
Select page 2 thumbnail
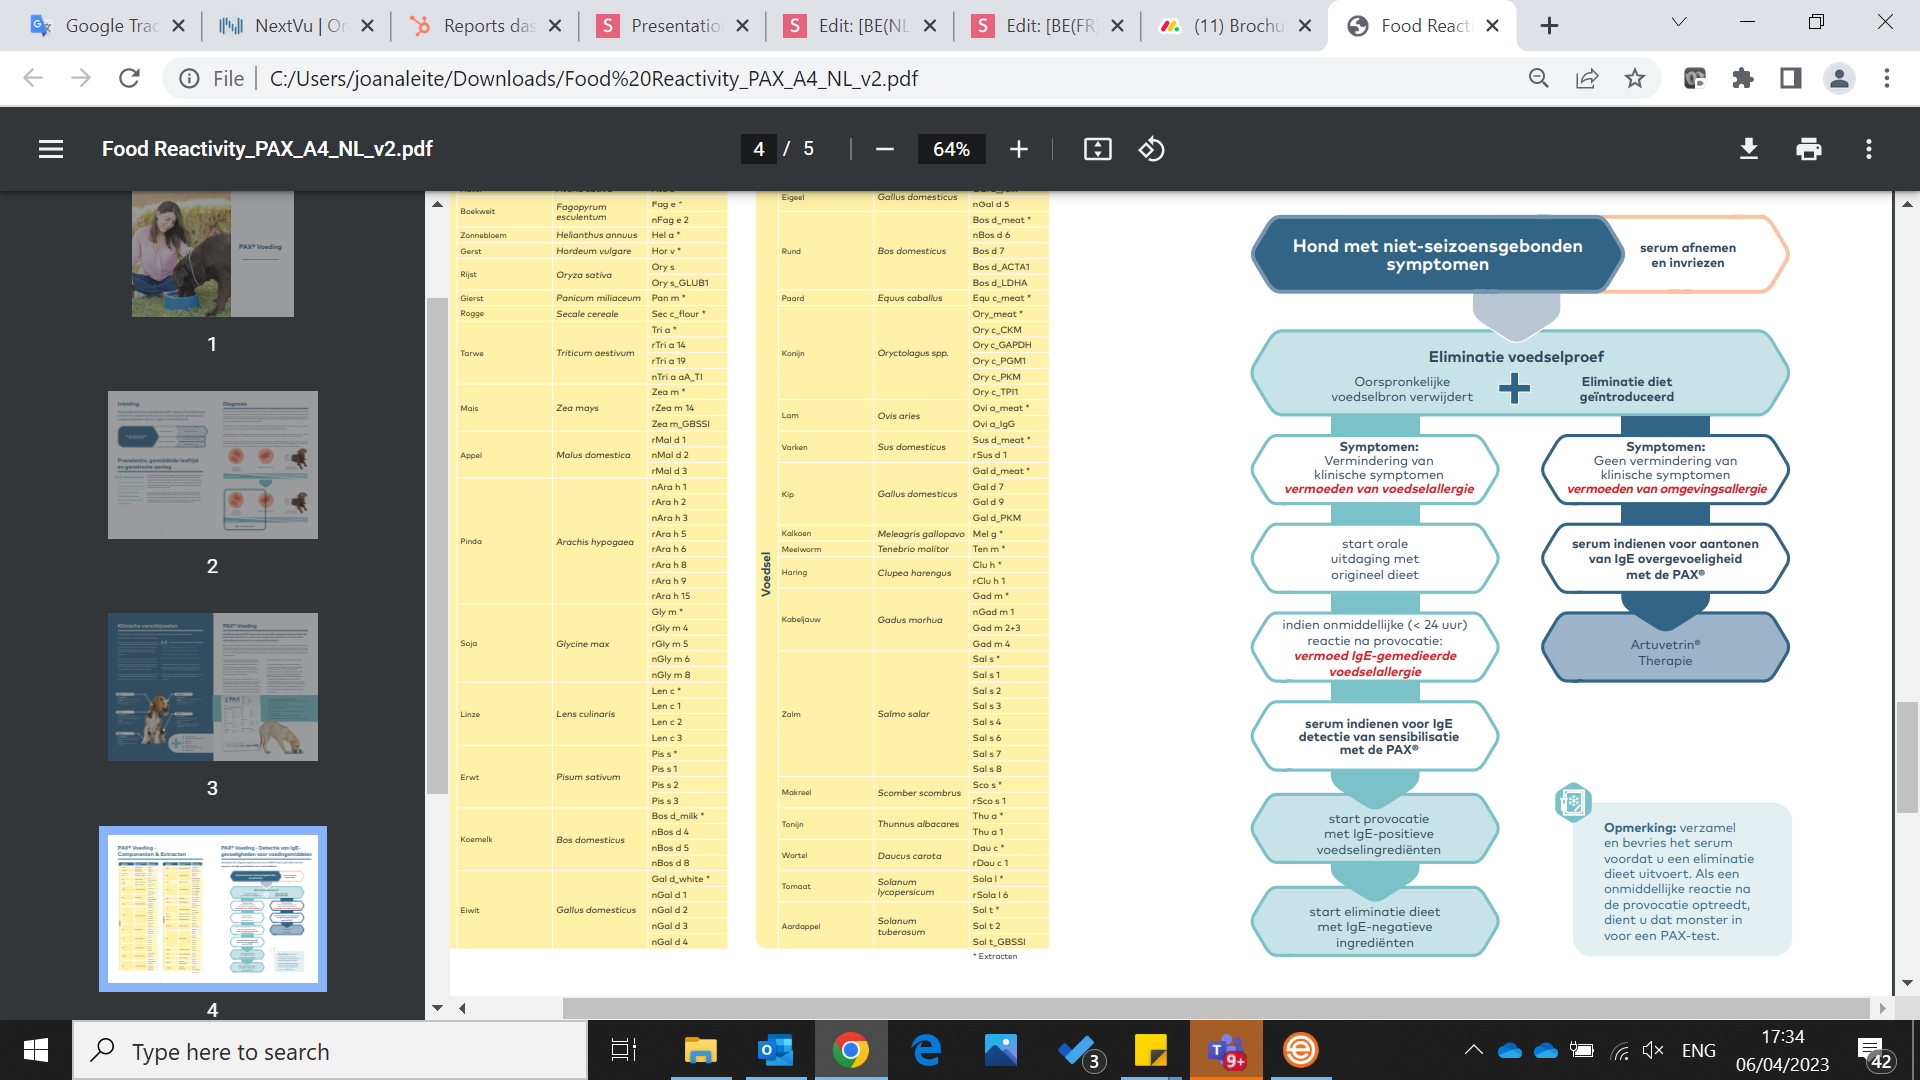pyautogui.click(x=212, y=465)
